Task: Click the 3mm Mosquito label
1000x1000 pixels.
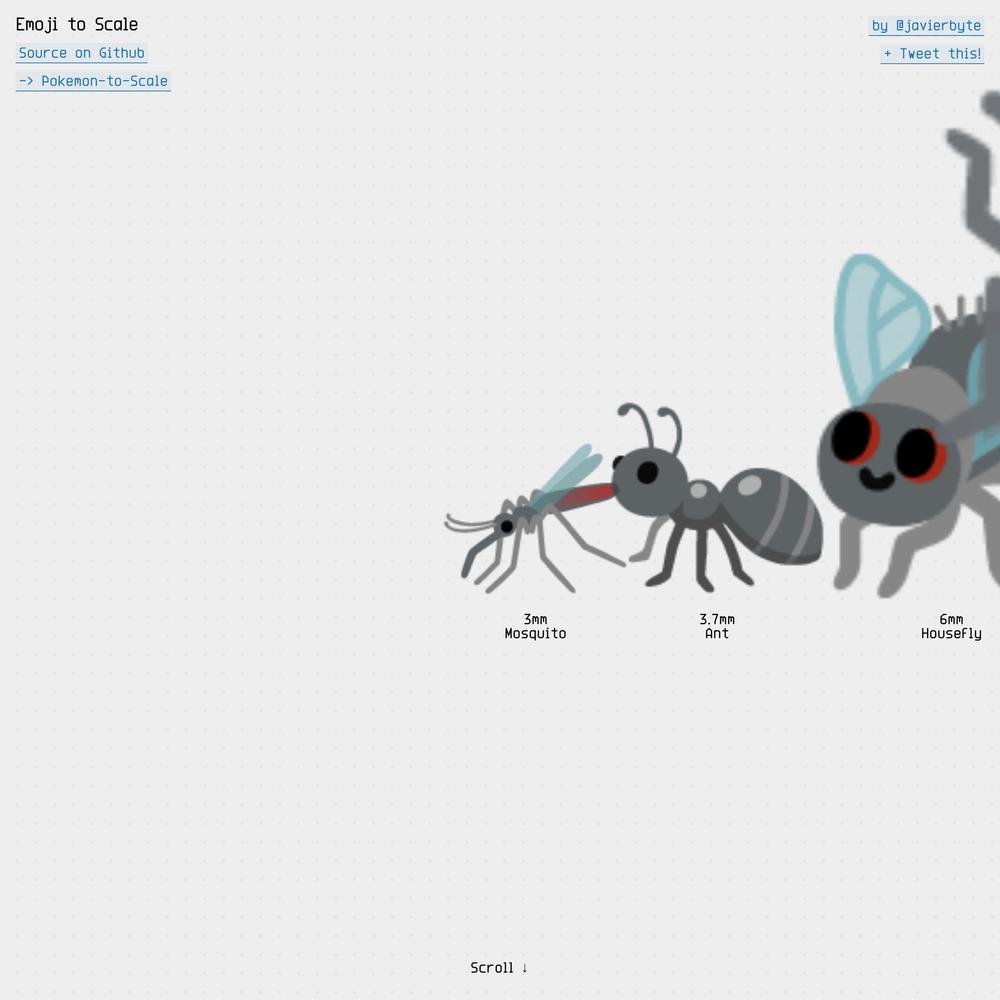Action: click(535, 626)
